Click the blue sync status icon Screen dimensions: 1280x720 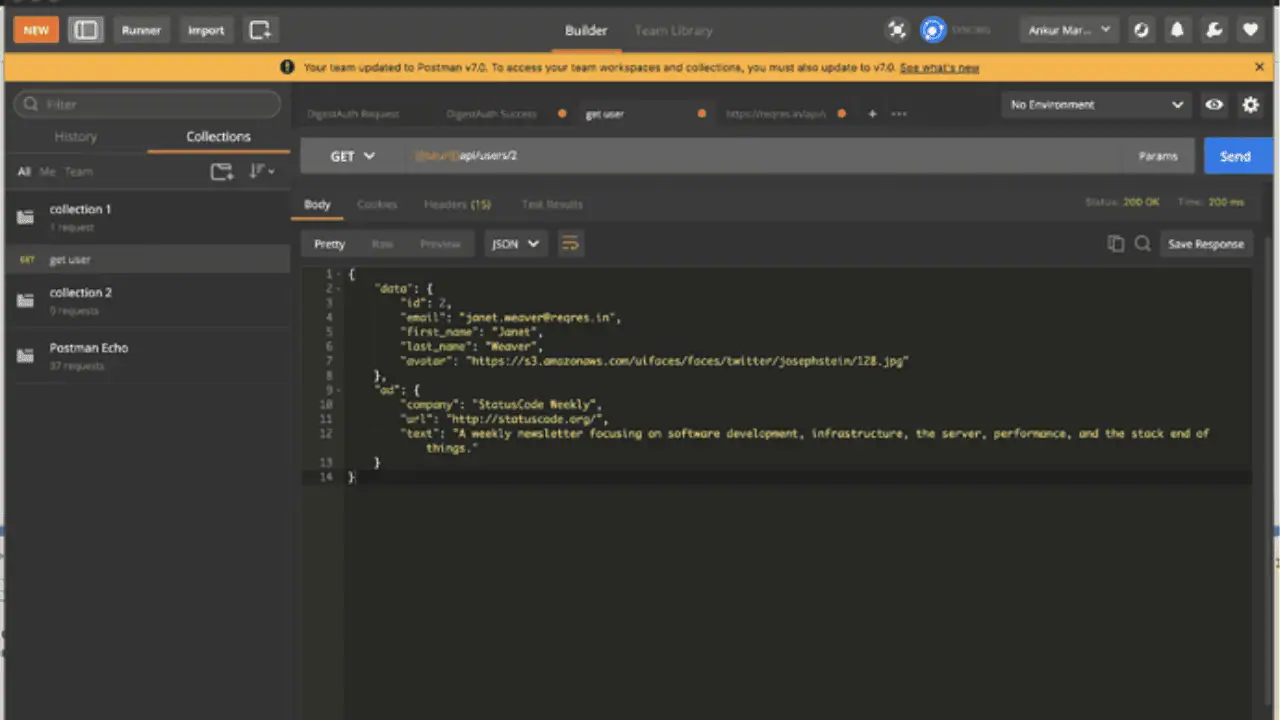click(933, 30)
